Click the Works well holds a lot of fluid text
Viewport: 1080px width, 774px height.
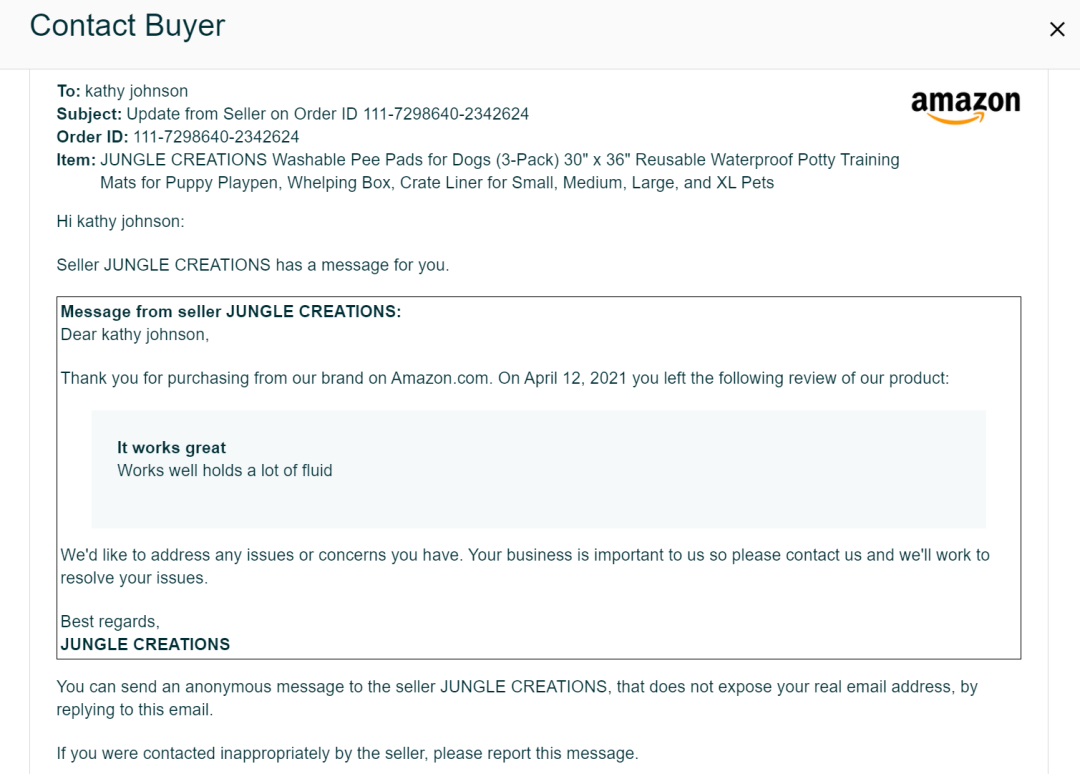pos(225,470)
